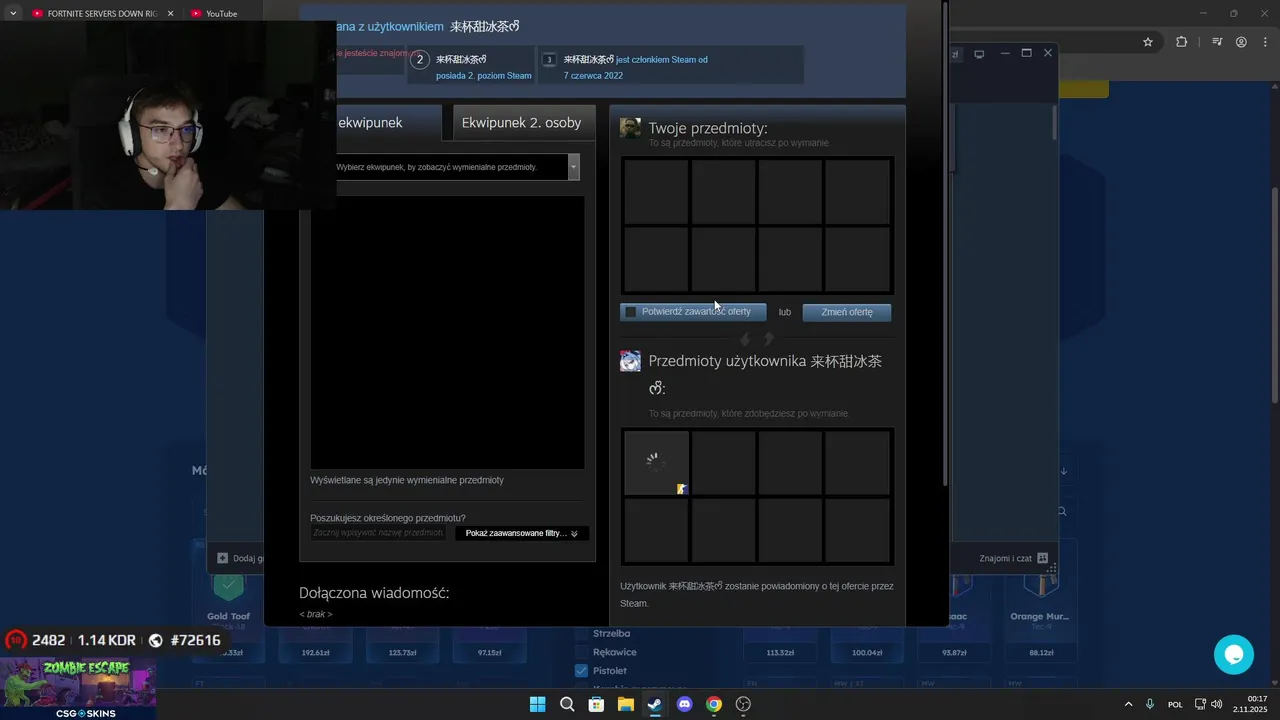Click the sort arrow on website list
The image size is (1280, 720).
[1064, 471]
